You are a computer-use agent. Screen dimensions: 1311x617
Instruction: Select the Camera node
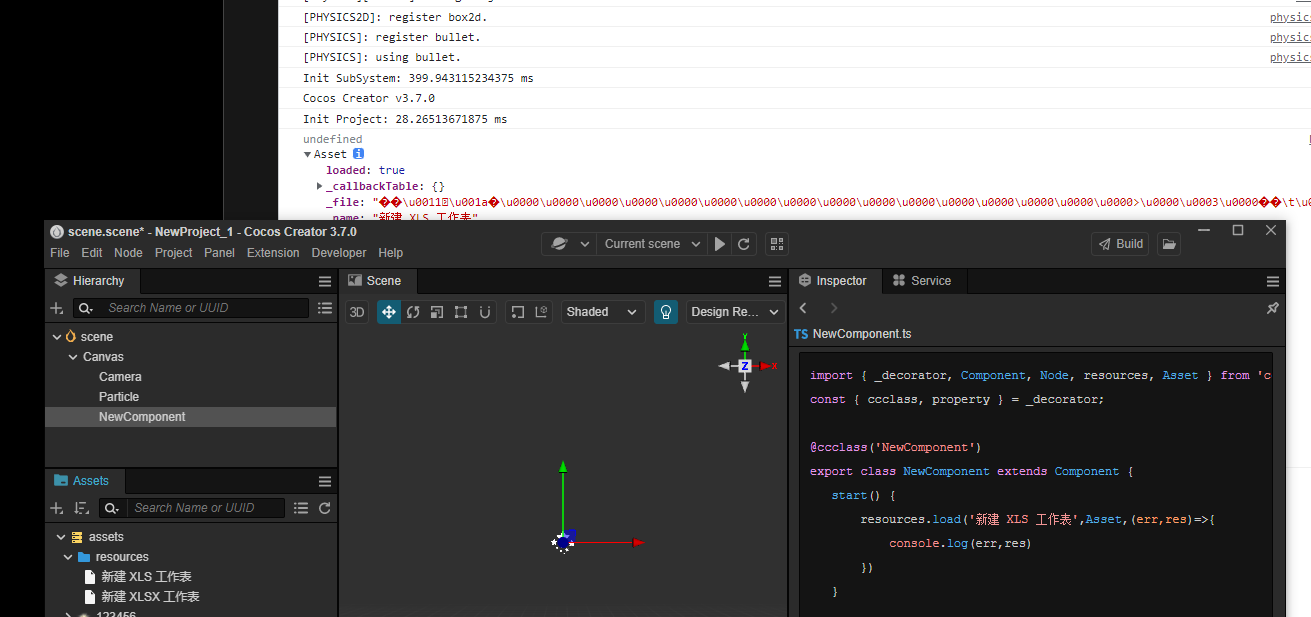120,377
